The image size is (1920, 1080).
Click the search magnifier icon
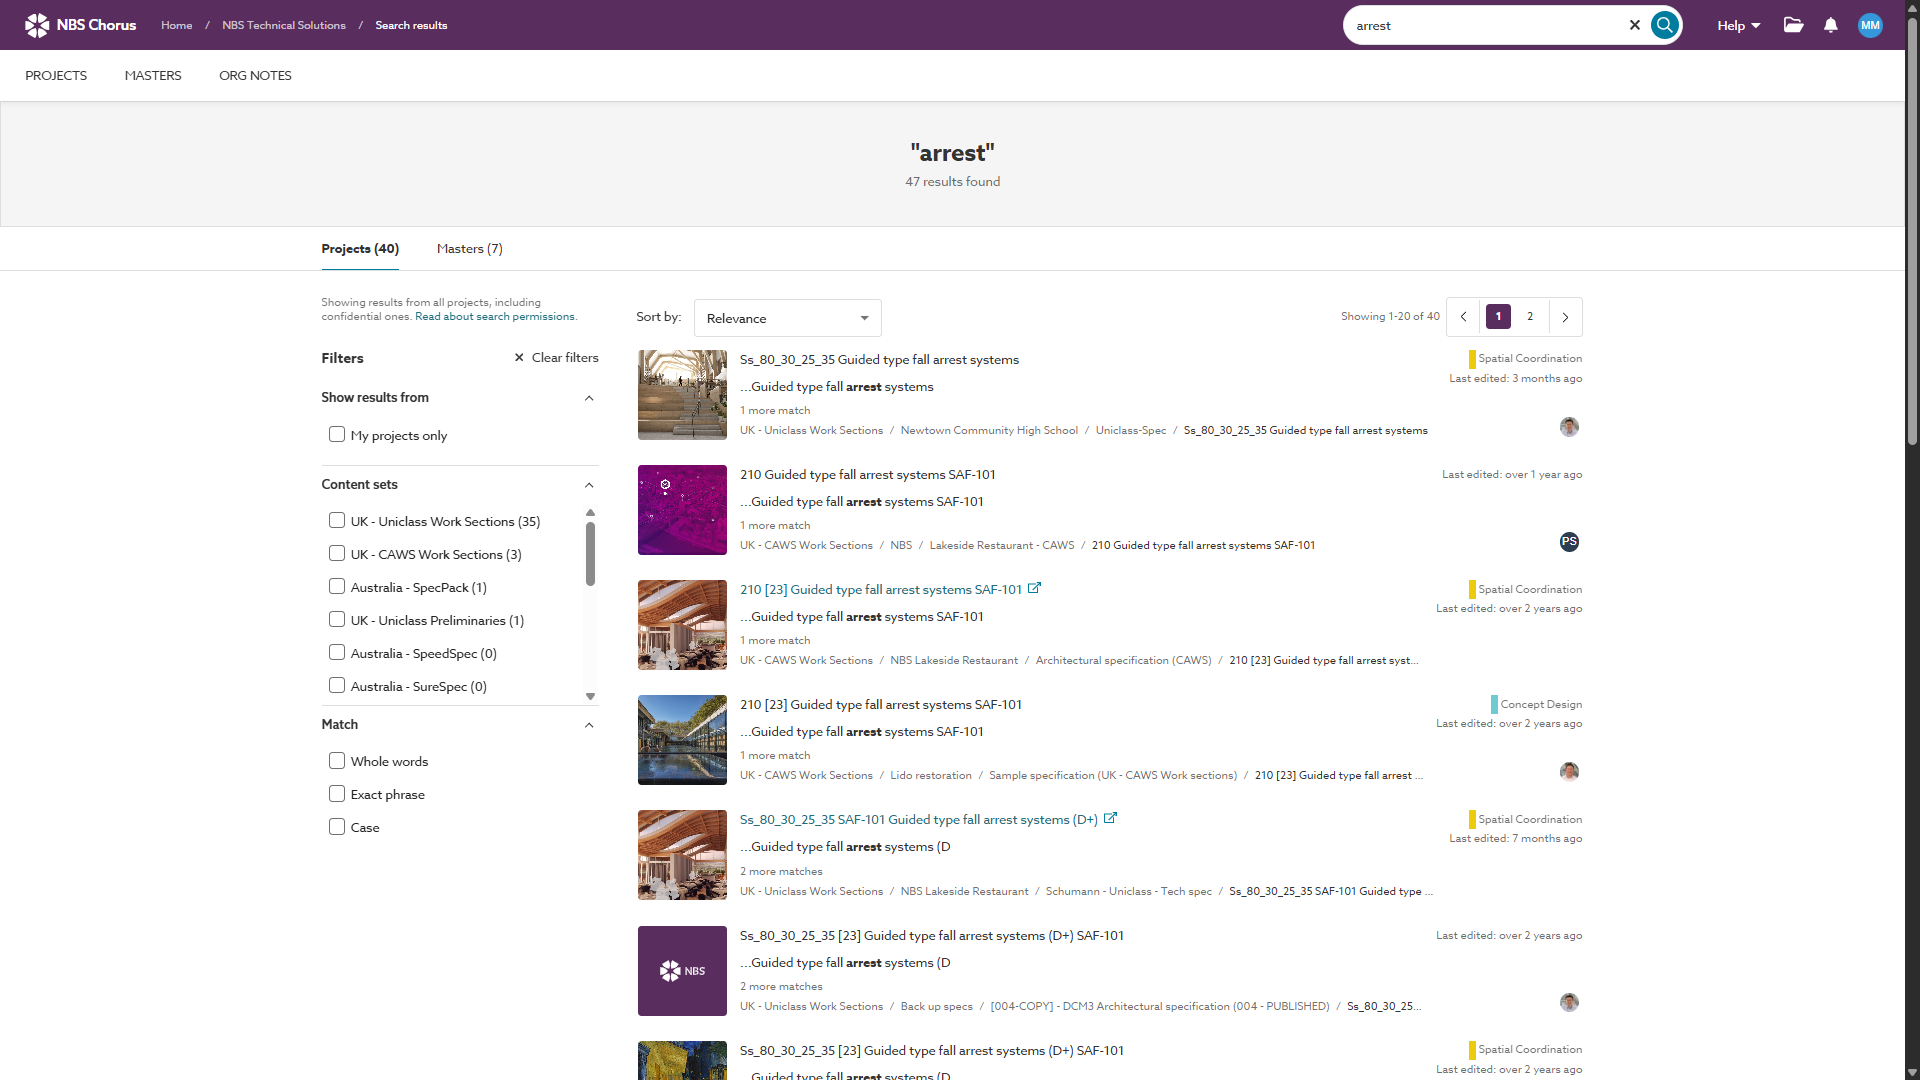[x=1664, y=25]
